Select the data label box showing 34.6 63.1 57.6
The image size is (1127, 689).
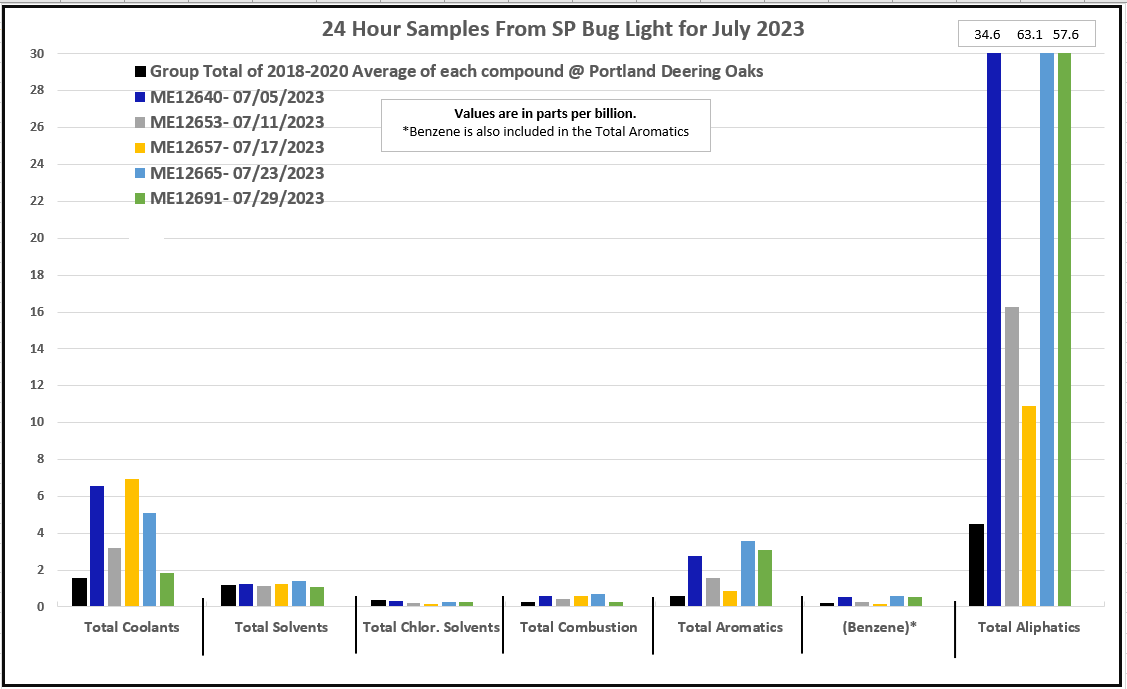point(1026,34)
